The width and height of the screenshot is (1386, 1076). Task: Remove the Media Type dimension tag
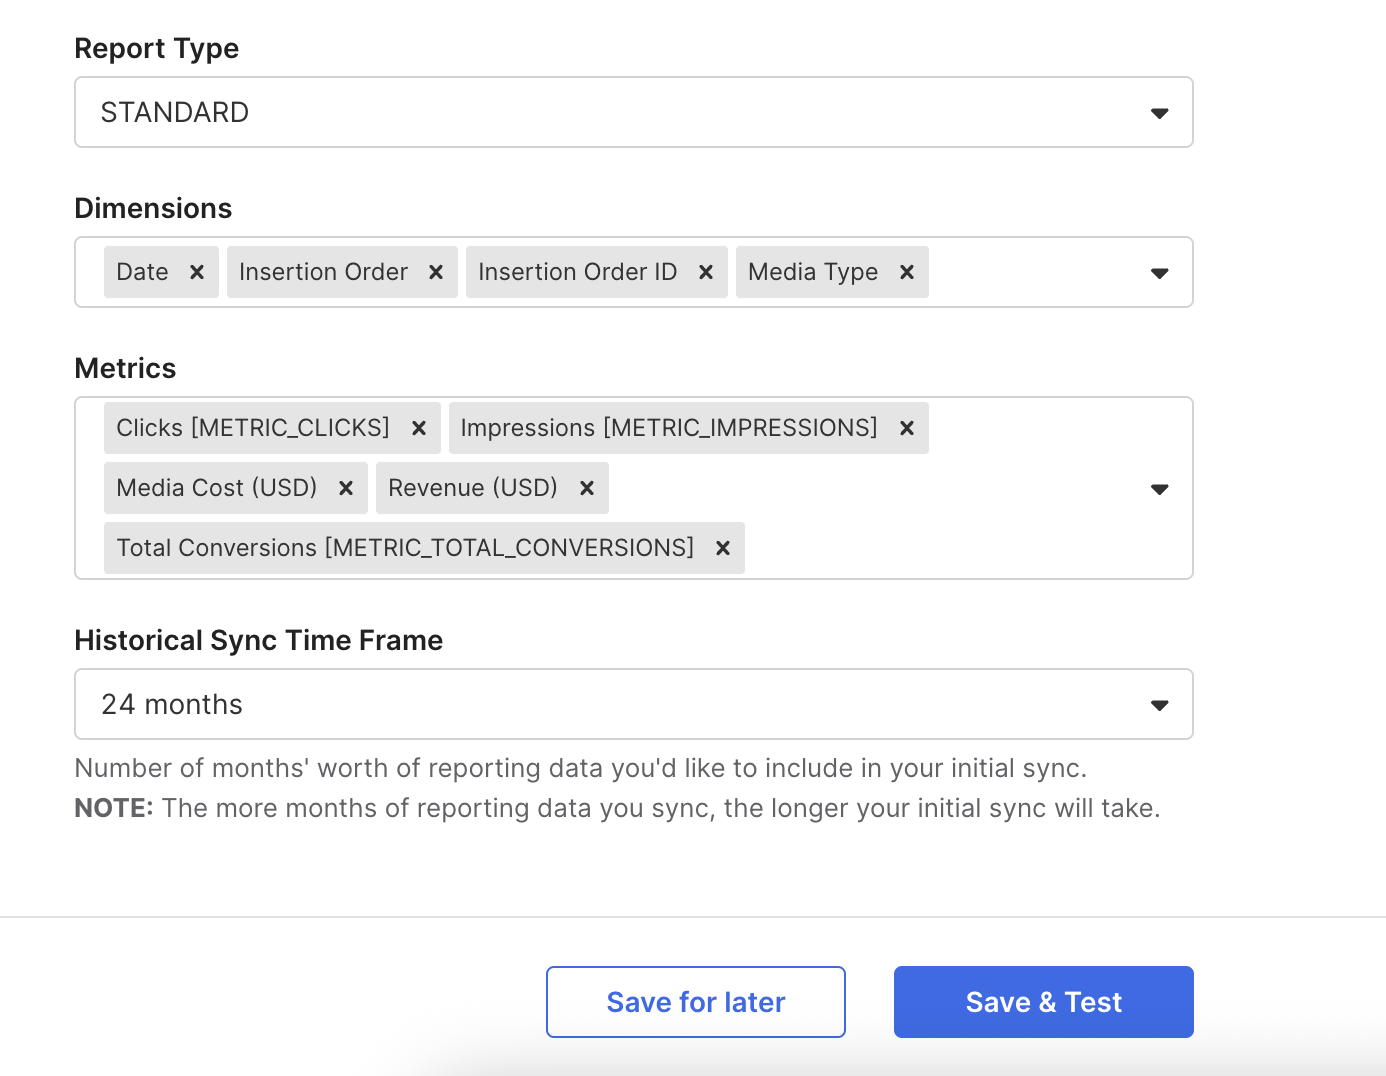(907, 272)
